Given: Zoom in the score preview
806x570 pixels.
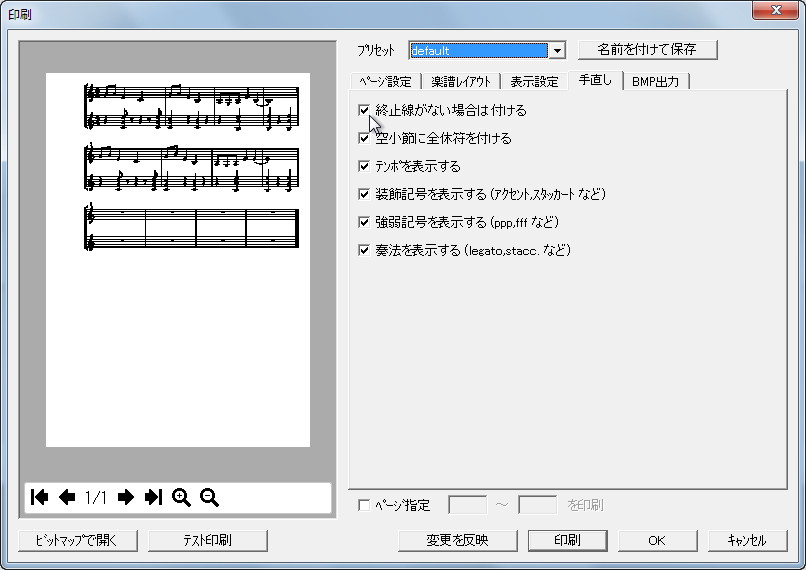Looking at the screenshot, I should click(181, 498).
